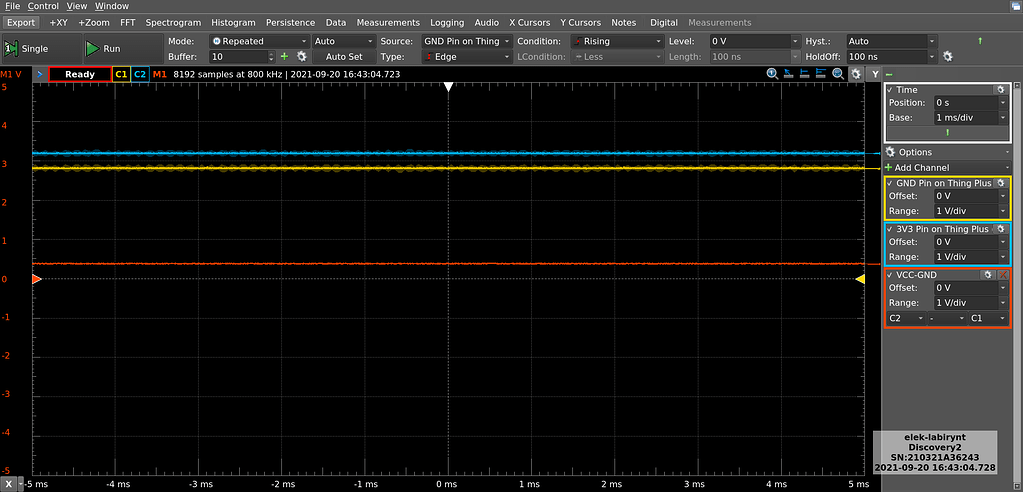The image size is (1023, 492).
Task: Open the Spectrogram view tab
Action: pyautogui.click(x=173, y=22)
